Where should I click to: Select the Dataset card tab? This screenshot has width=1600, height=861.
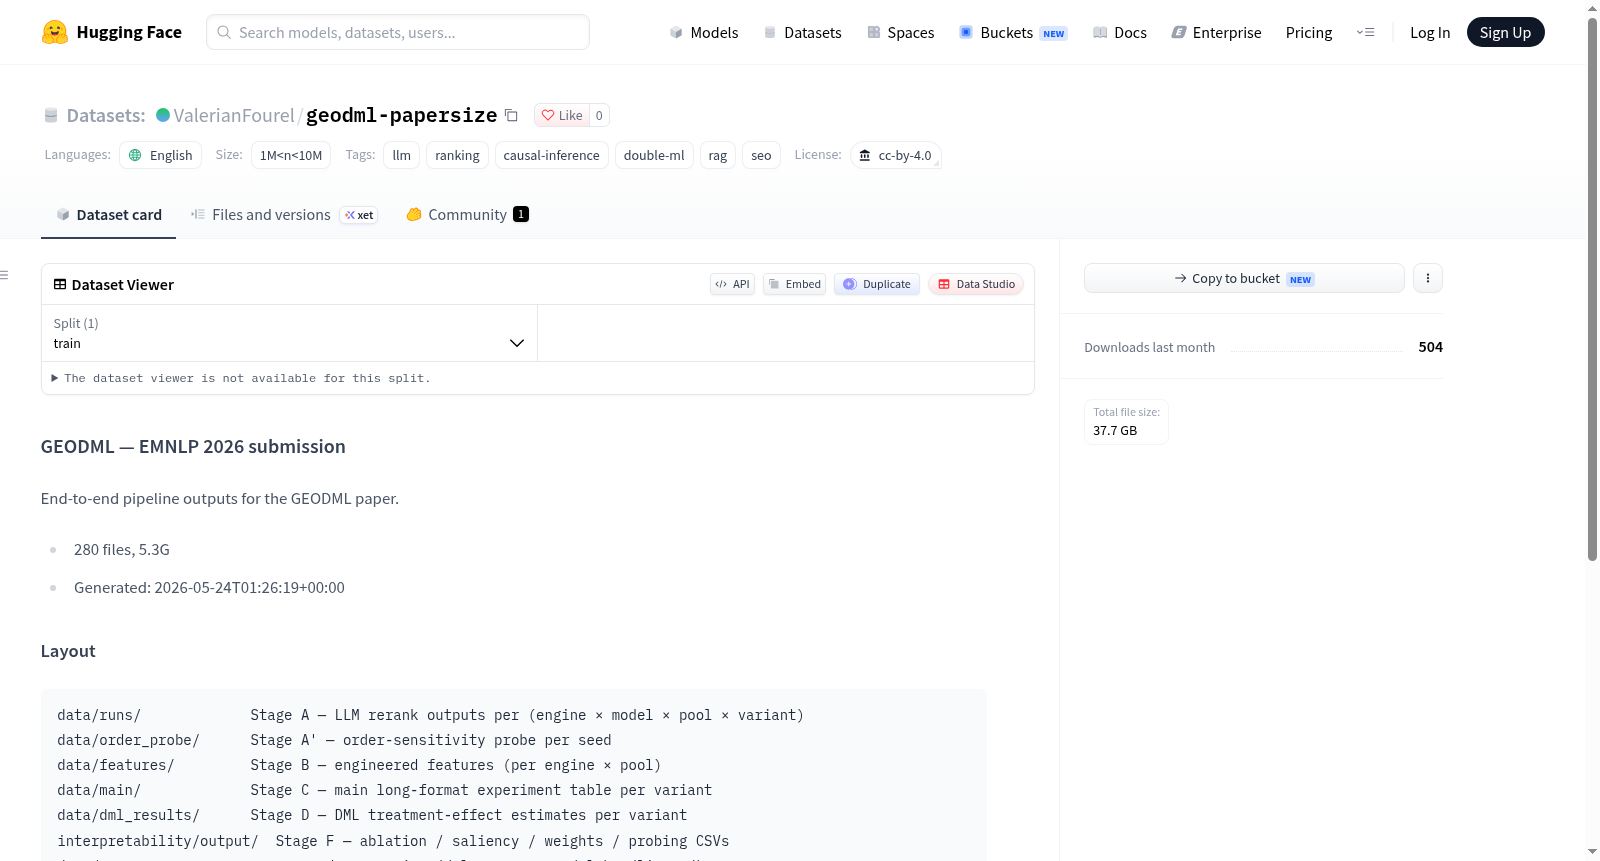108,215
